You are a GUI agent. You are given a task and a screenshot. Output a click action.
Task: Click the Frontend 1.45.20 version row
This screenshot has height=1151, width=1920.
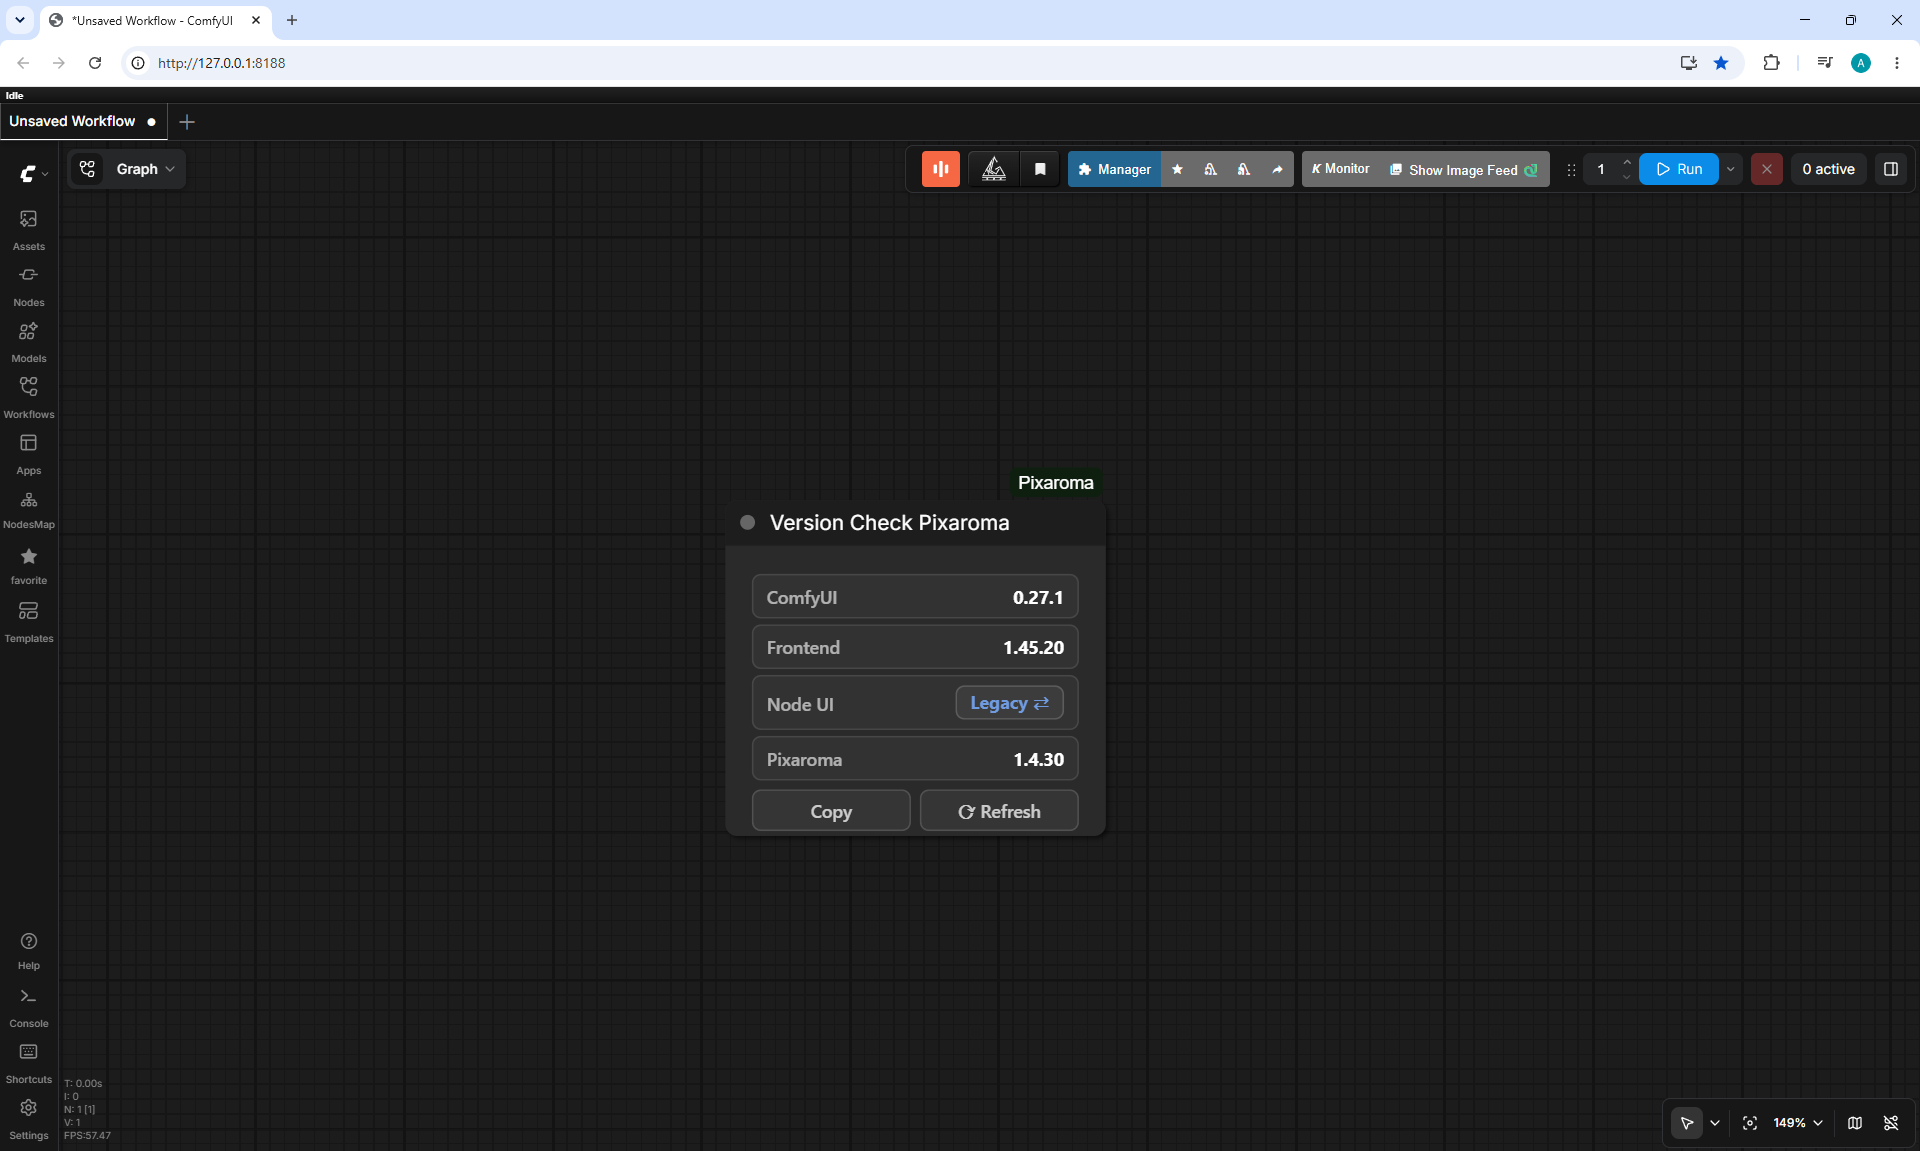tap(915, 647)
